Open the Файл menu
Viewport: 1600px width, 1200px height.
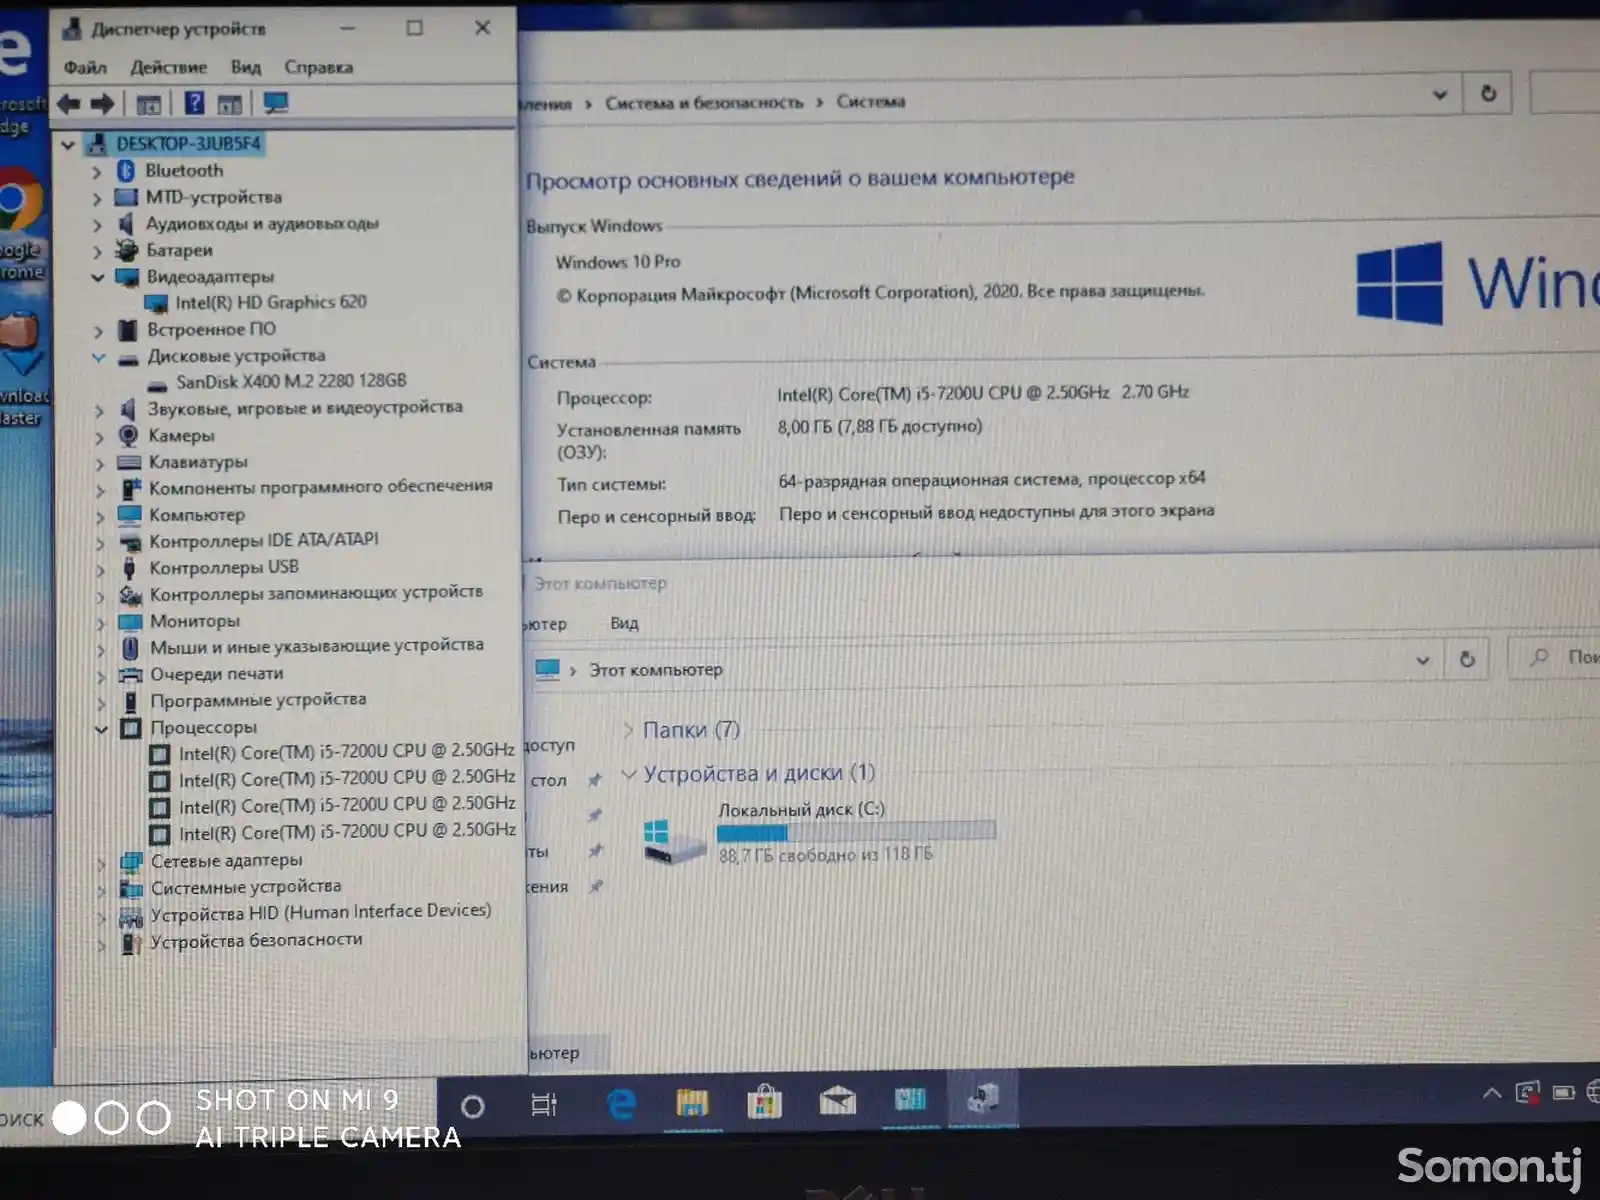click(x=85, y=68)
